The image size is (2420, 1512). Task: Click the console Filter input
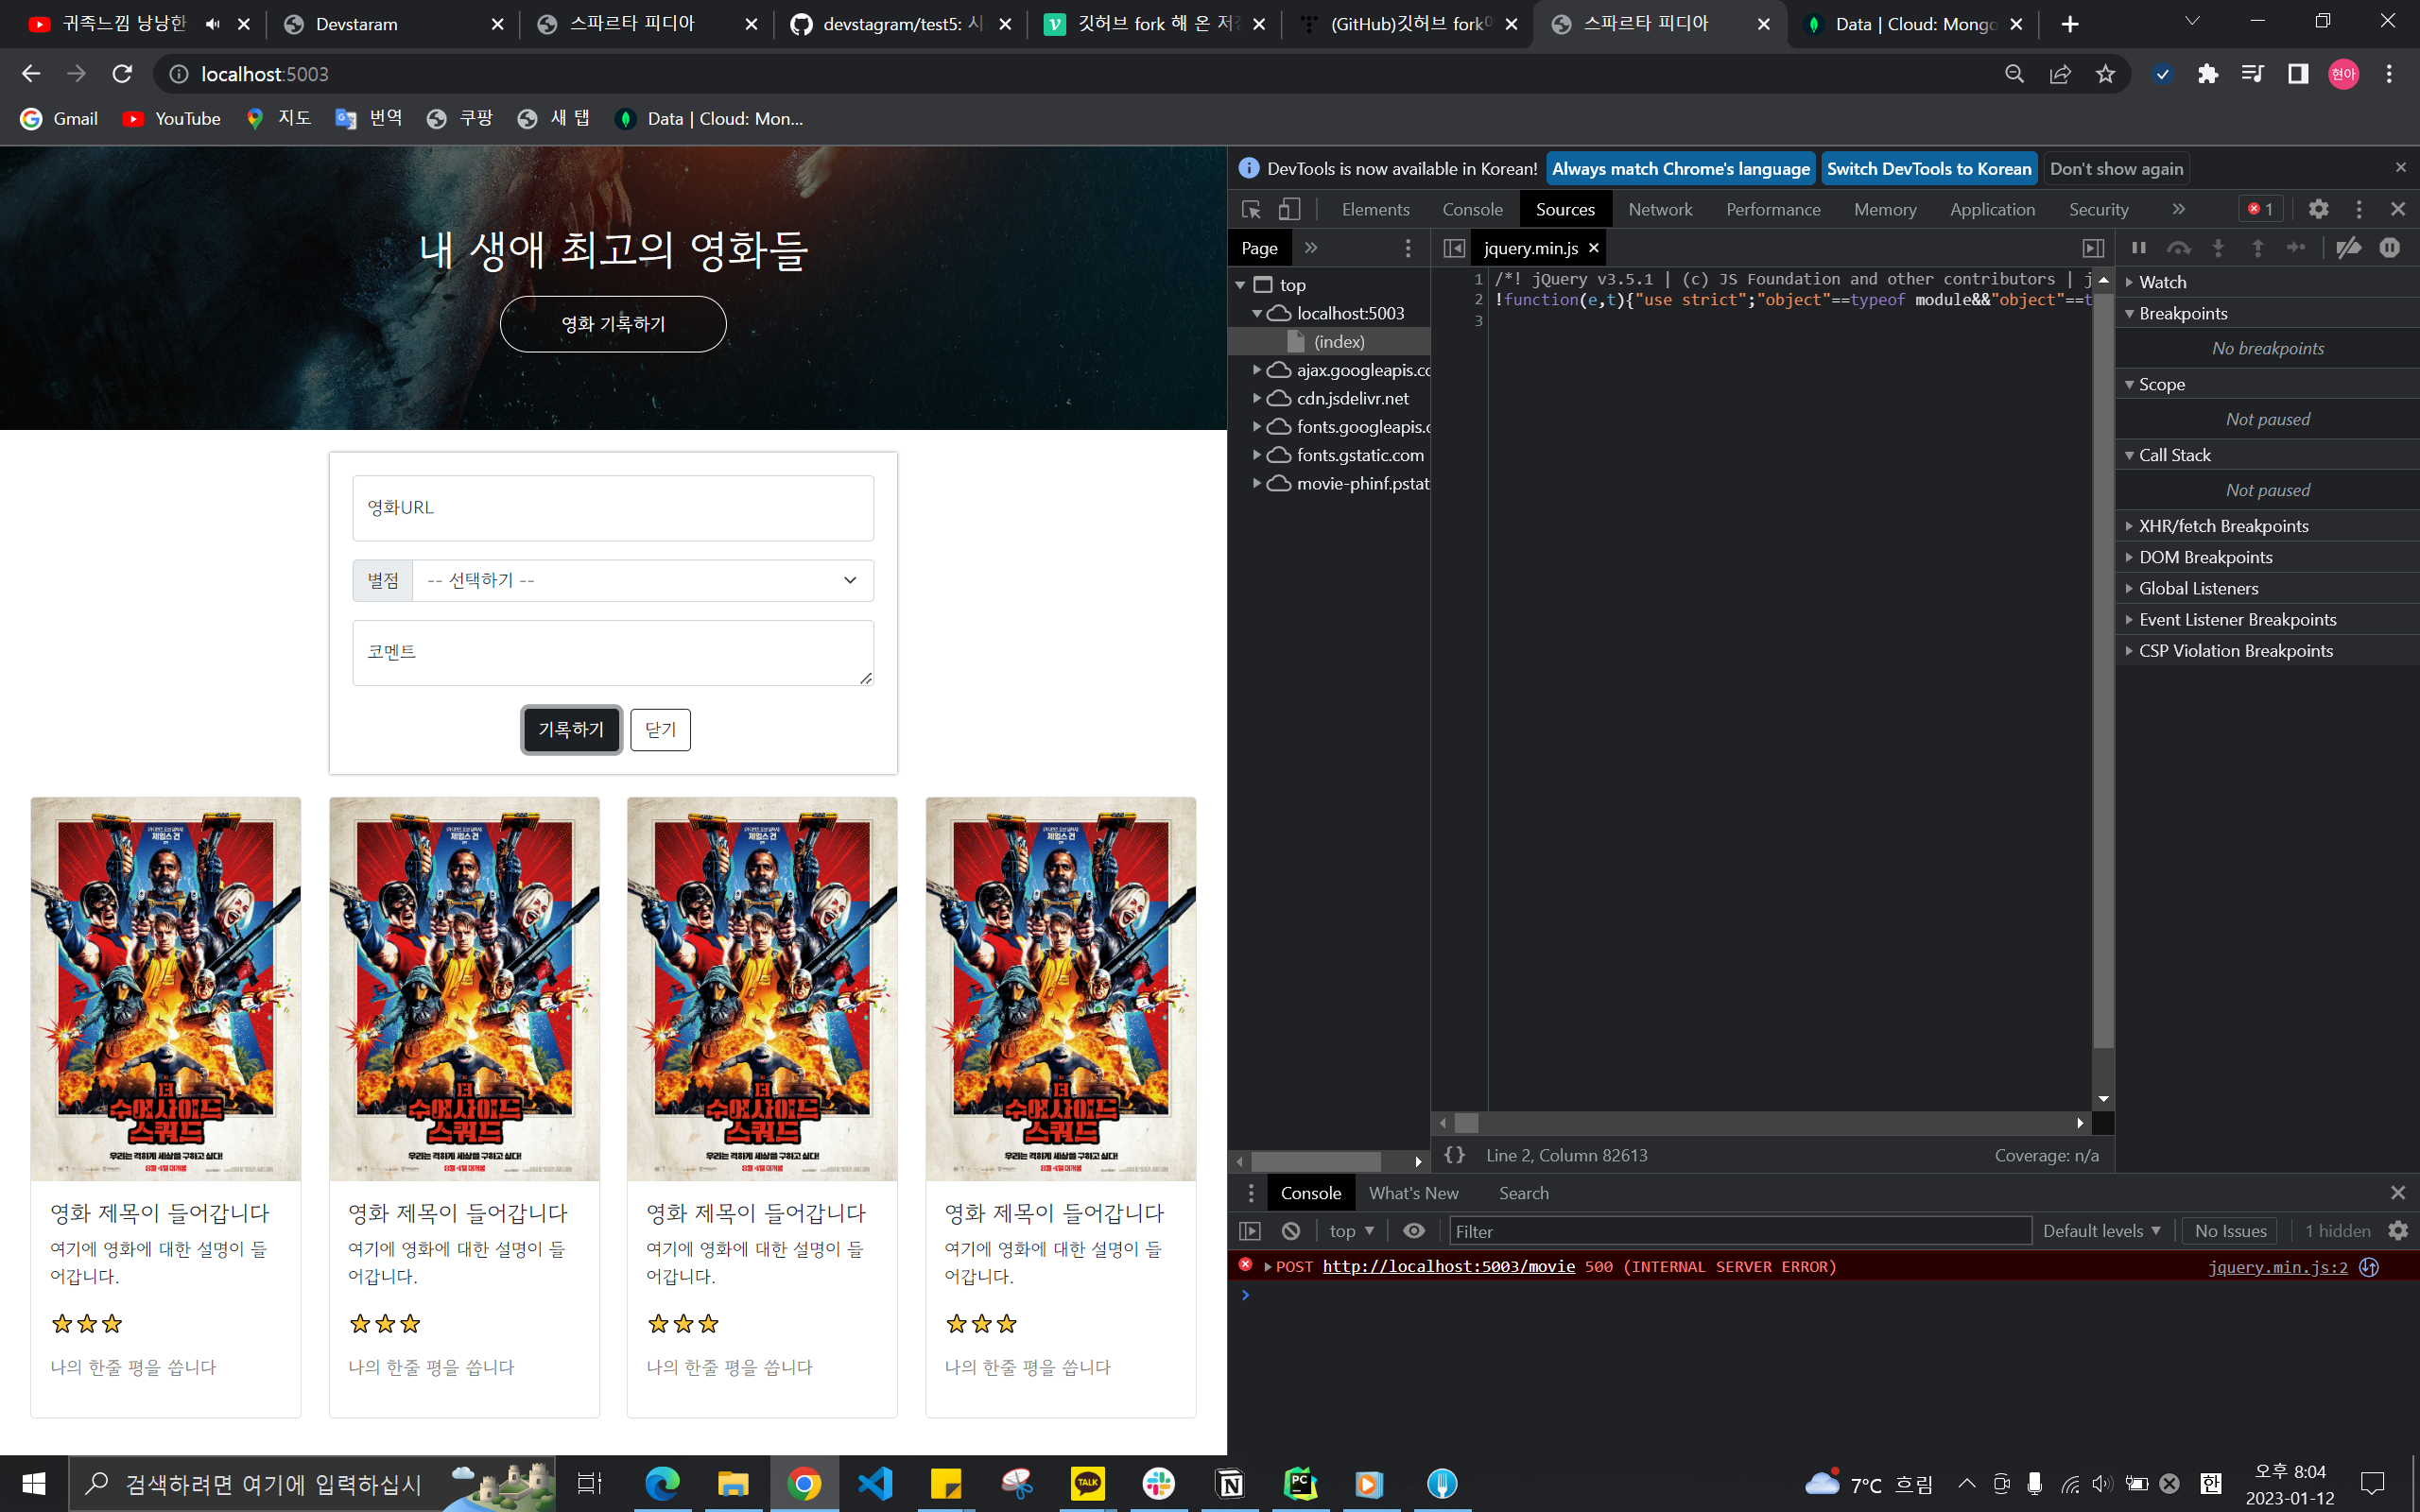1740,1231
